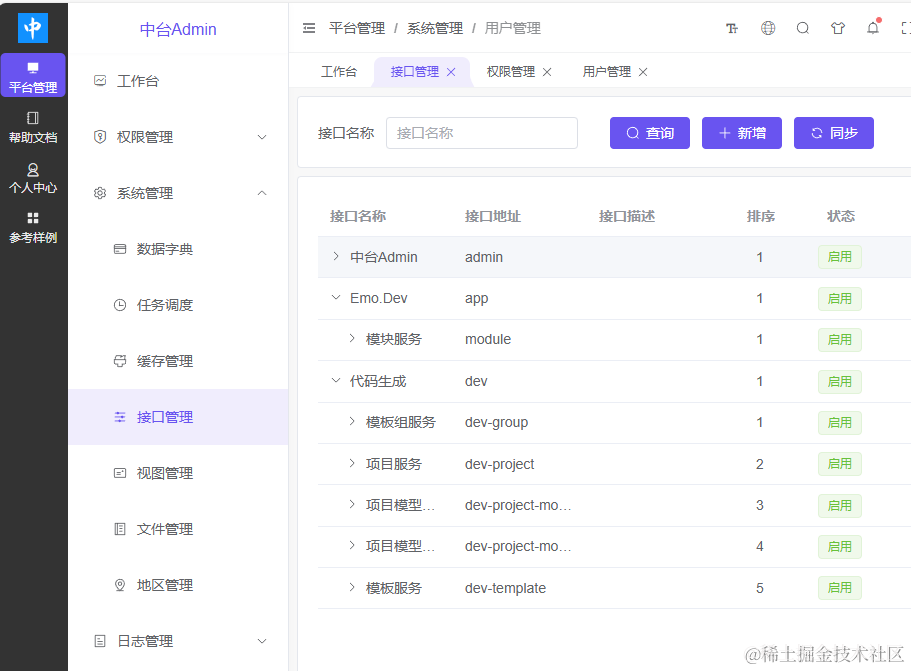The width and height of the screenshot is (911, 671).
Task: Open 平台管理 in the dark sidebar
Action: click(x=33, y=76)
